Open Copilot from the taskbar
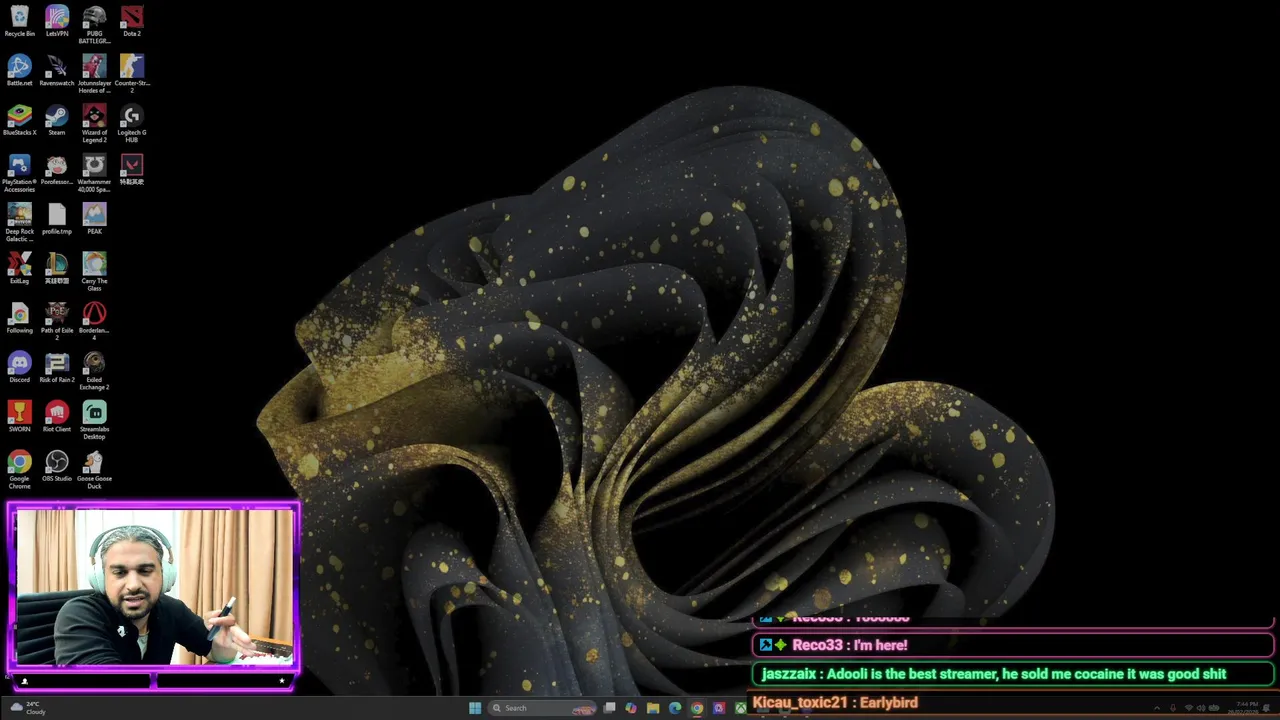This screenshot has height=720, width=1280. pyautogui.click(x=631, y=708)
